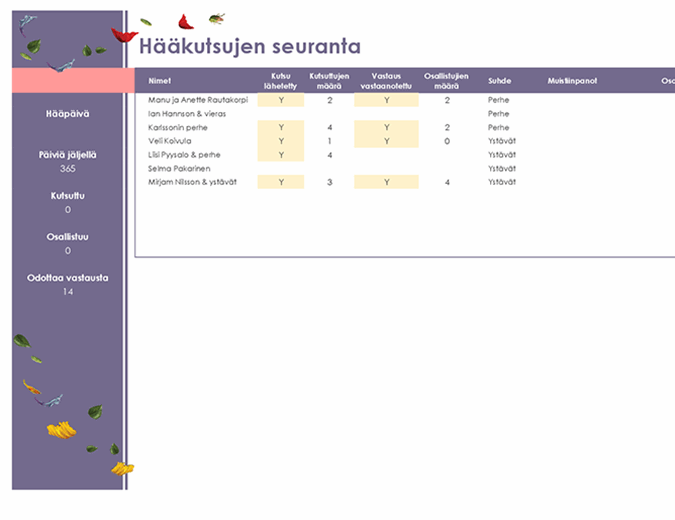The image size is (675, 520).
Task: Toggle 'Vastaus vastaanotettu' Y for Karlssonin perhe
Action: [x=385, y=128]
